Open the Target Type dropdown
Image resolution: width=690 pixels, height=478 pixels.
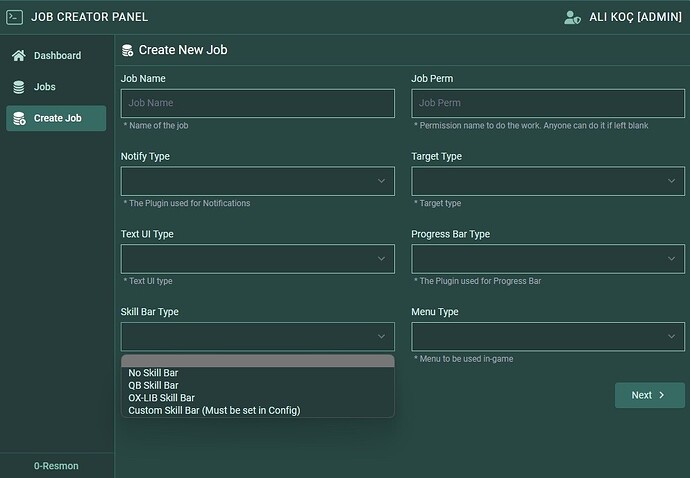tap(548, 181)
